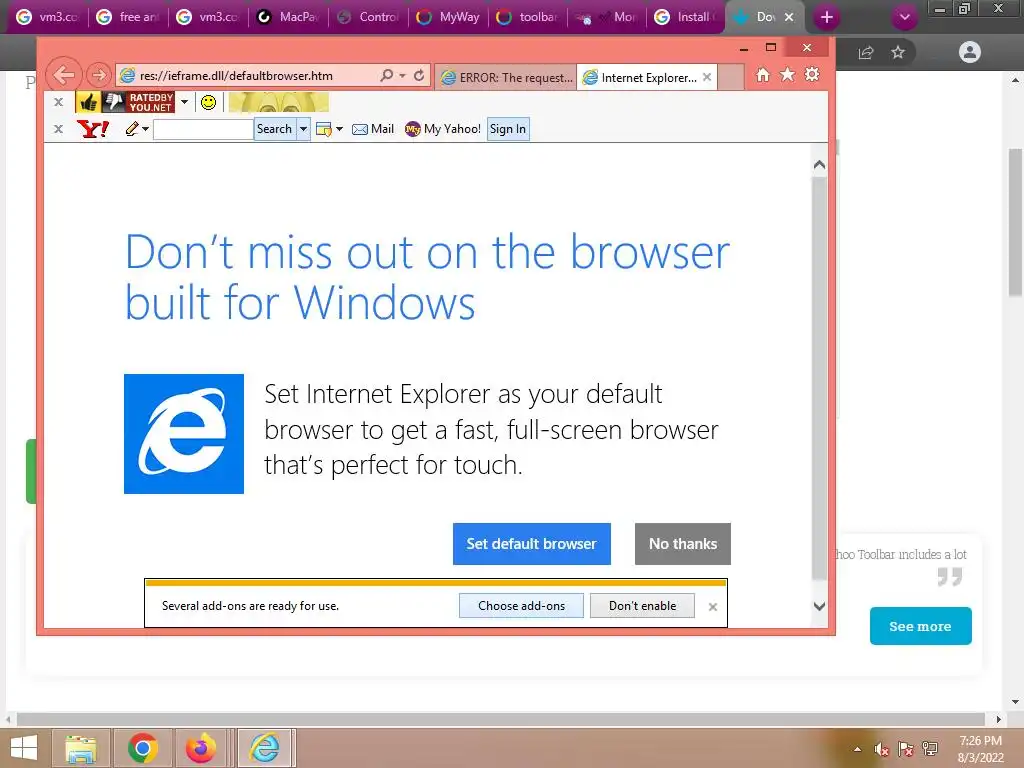
Task: Switch to the 'Control' Chrome tab
Action: 369,17
